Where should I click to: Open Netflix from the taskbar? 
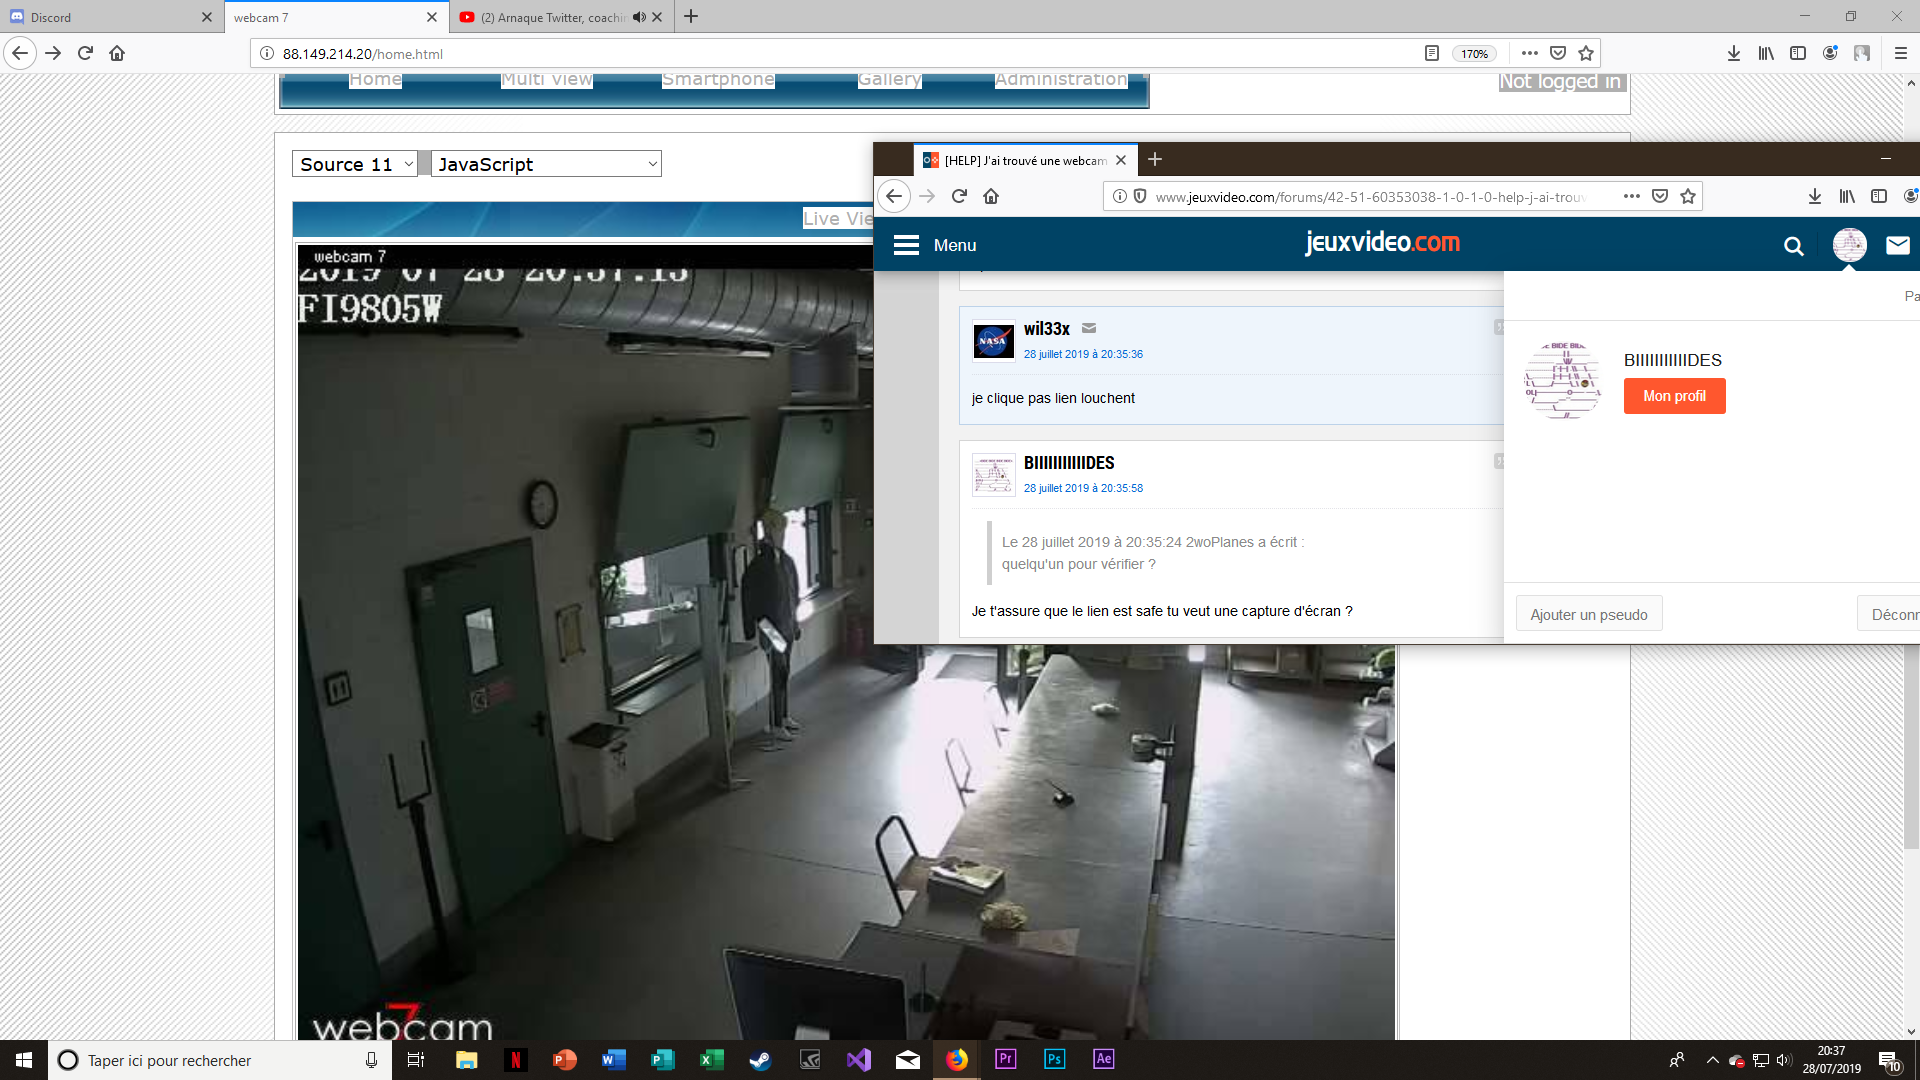[x=515, y=1060]
